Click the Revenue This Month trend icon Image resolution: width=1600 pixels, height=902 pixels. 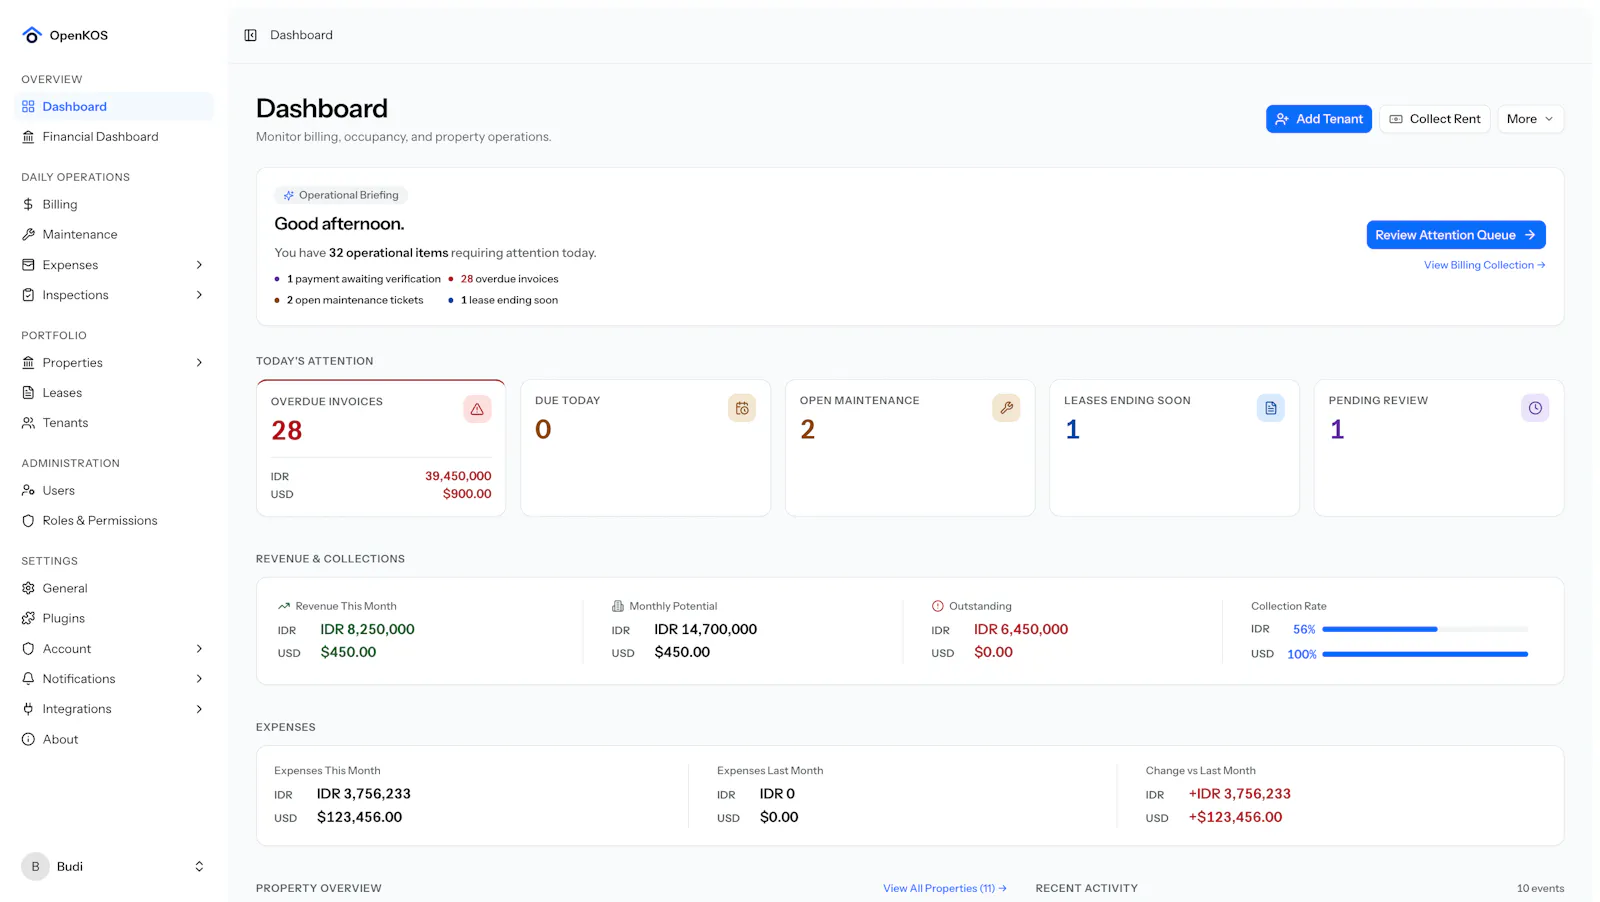coord(284,606)
